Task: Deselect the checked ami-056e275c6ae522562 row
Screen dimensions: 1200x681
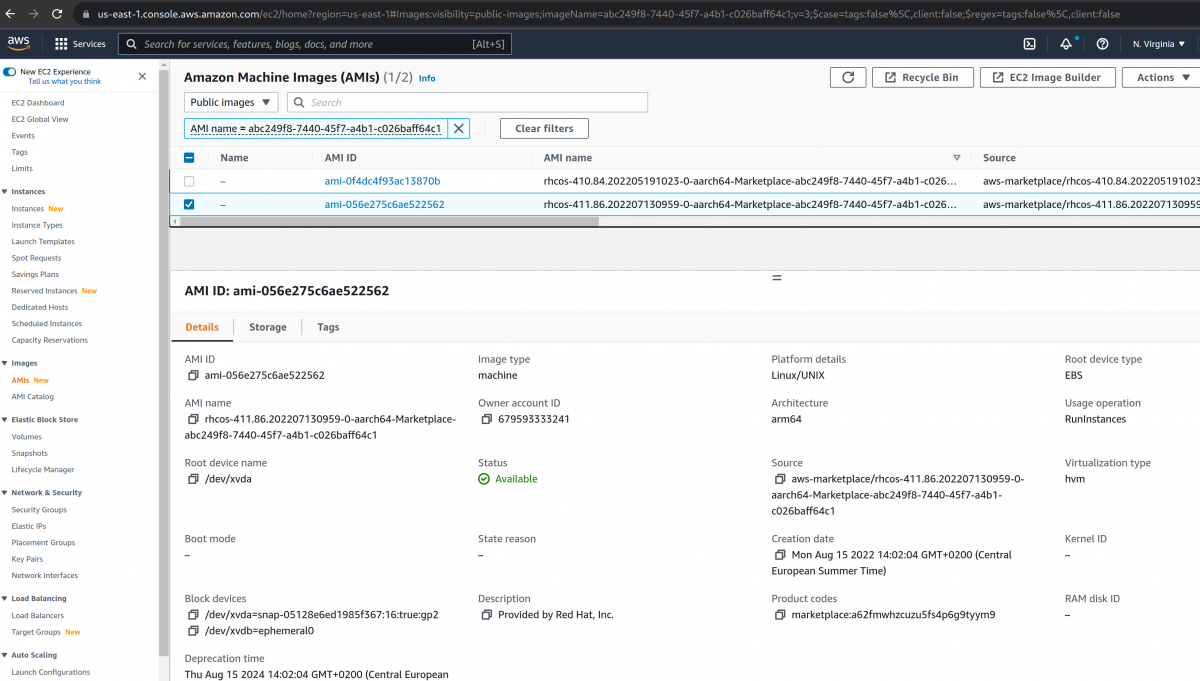Action: [189, 204]
